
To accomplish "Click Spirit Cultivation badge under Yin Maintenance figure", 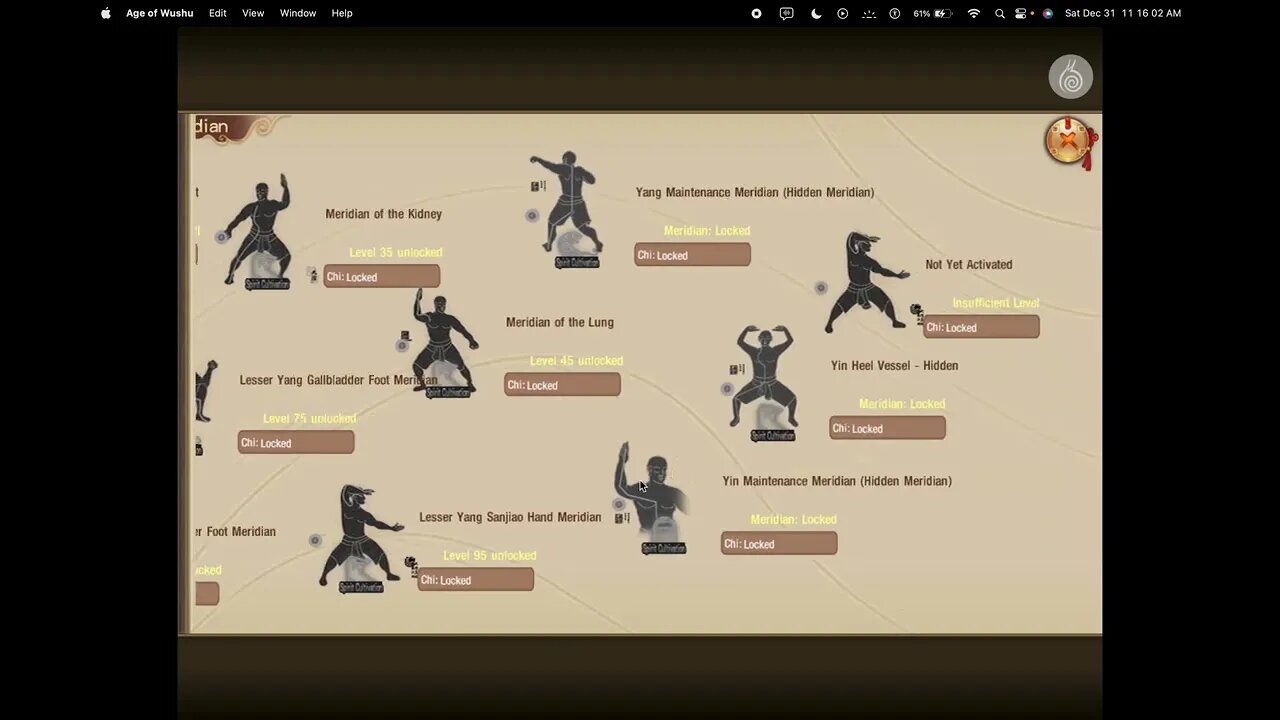I will pyautogui.click(x=664, y=548).
